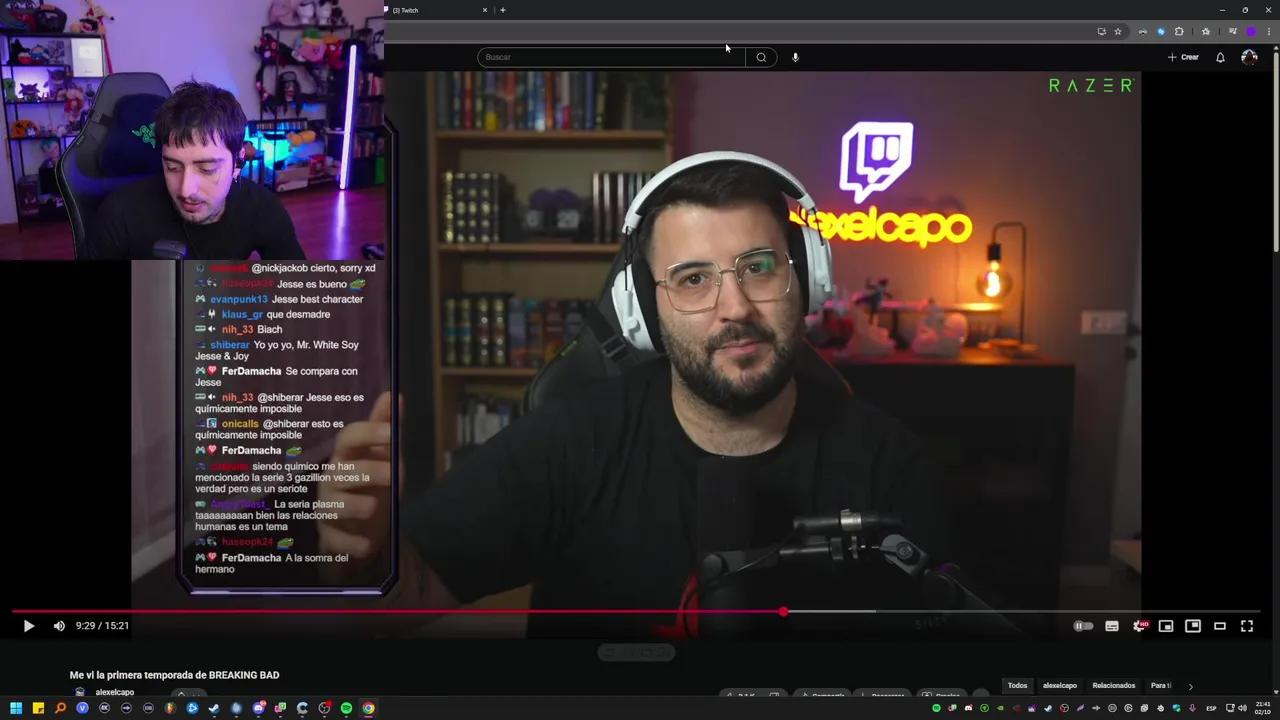
Task: Click FerDamacha's message 'A la somra del hermano'
Action: [x=271, y=563]
